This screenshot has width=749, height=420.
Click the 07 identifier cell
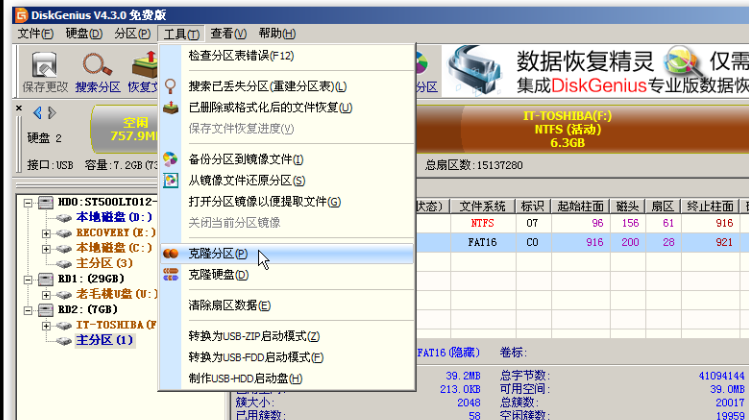pos(533,223)
